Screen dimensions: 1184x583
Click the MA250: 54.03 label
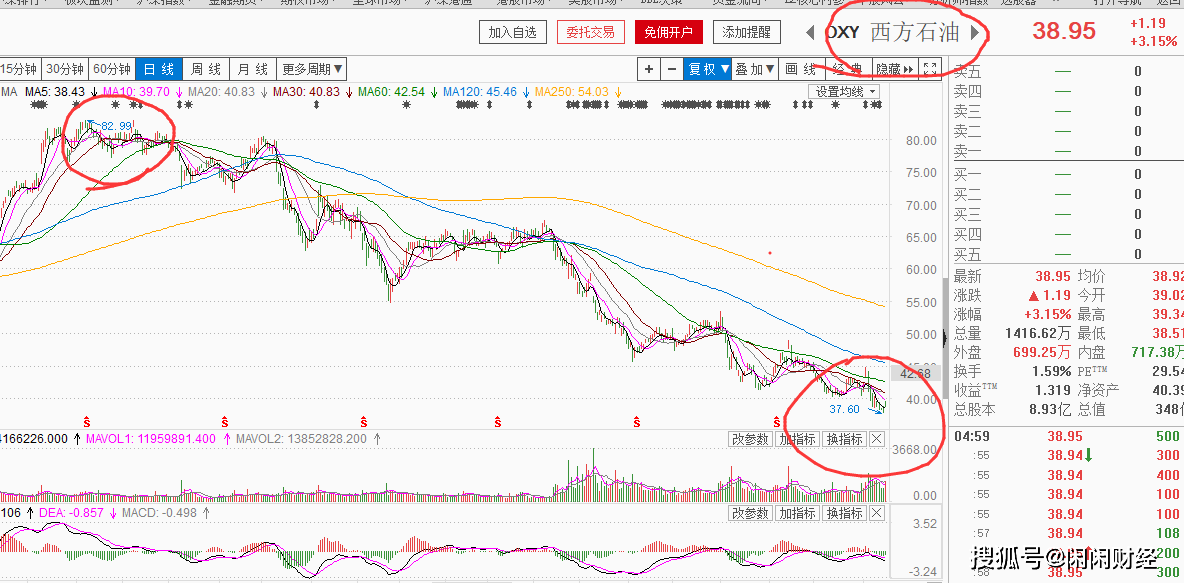click(572, 92)
